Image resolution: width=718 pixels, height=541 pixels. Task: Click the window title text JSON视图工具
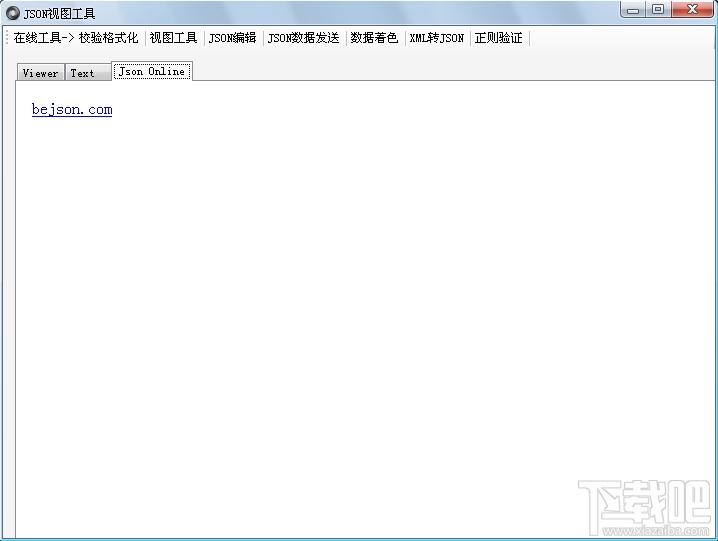point(59,13)
